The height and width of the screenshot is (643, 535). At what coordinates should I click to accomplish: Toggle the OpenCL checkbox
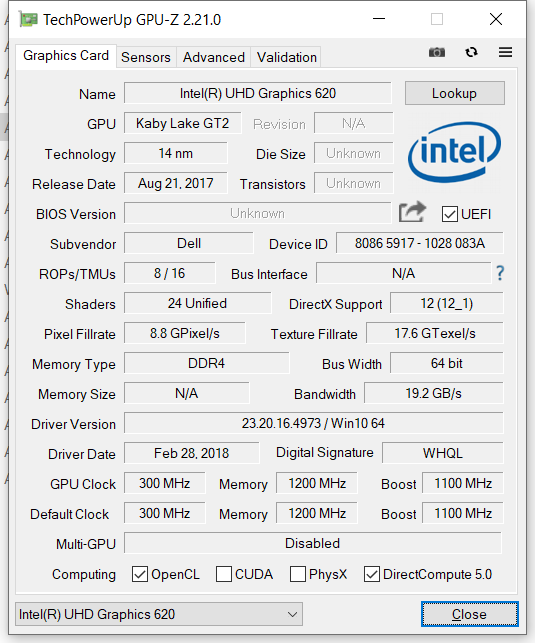(x=140, y=574)
